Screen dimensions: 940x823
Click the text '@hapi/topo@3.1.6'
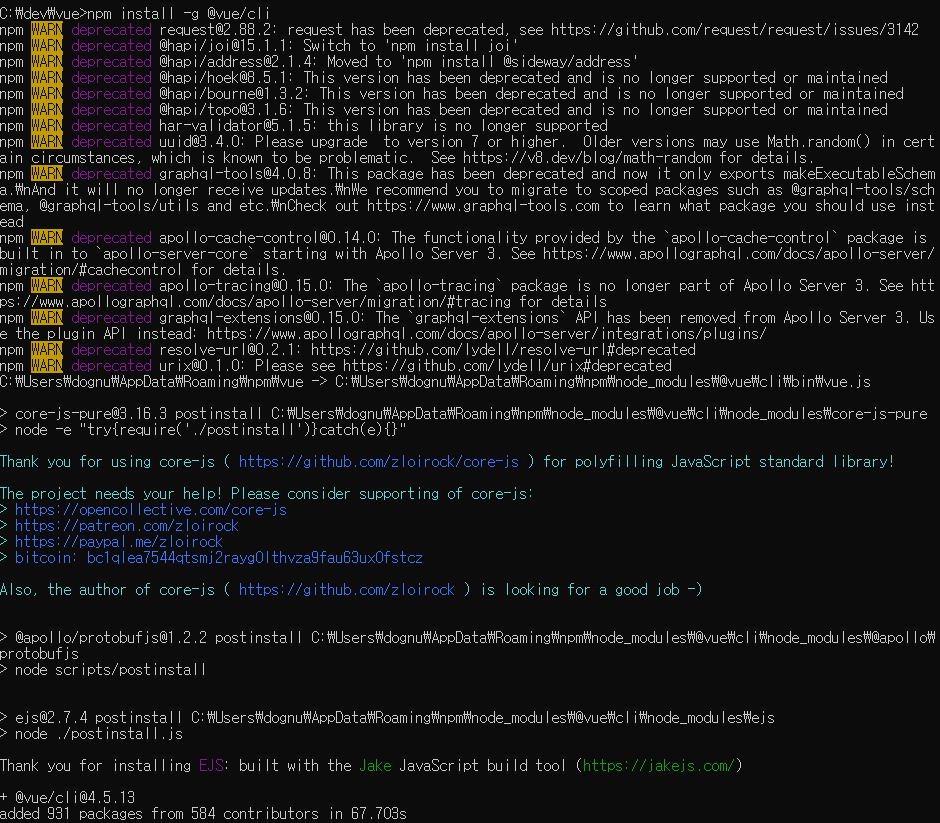coord(227,110)
